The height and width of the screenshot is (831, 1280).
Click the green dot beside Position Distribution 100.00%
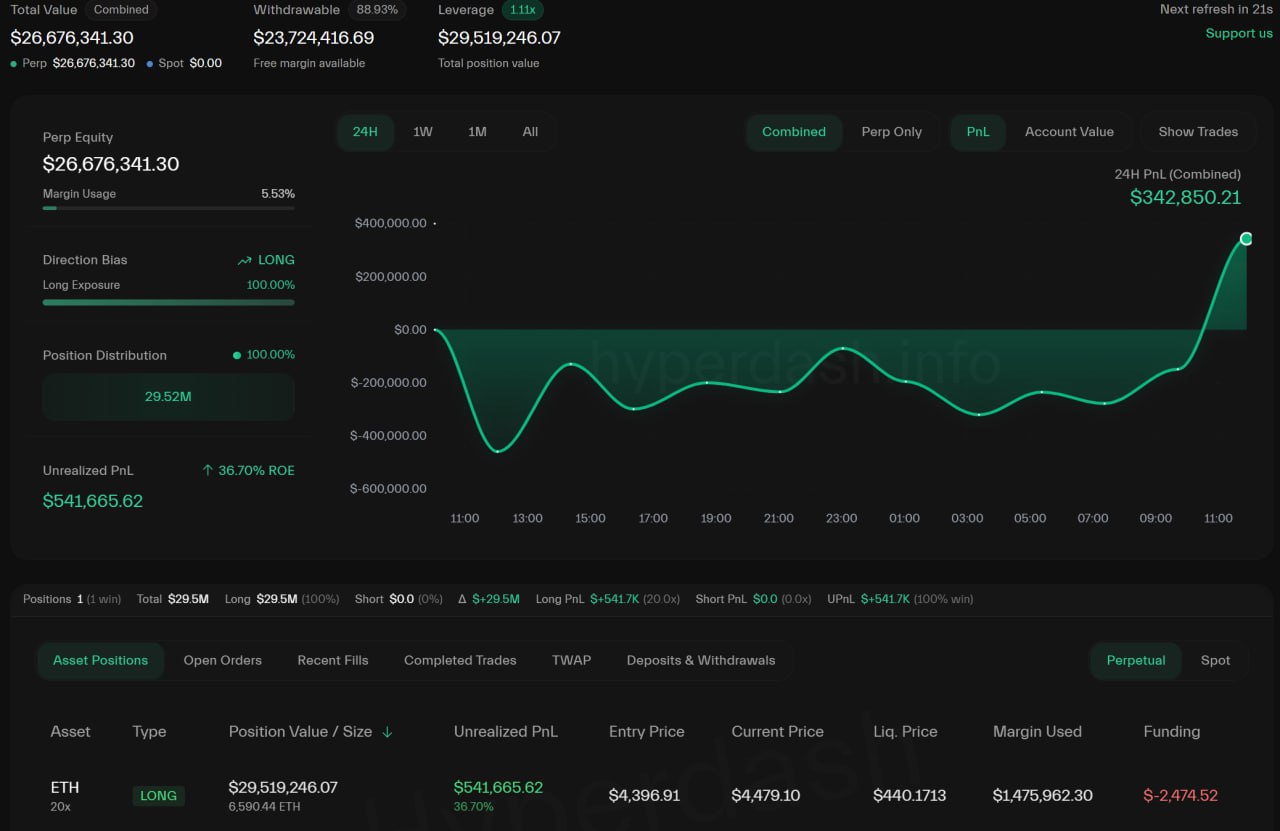click(237, 355)
